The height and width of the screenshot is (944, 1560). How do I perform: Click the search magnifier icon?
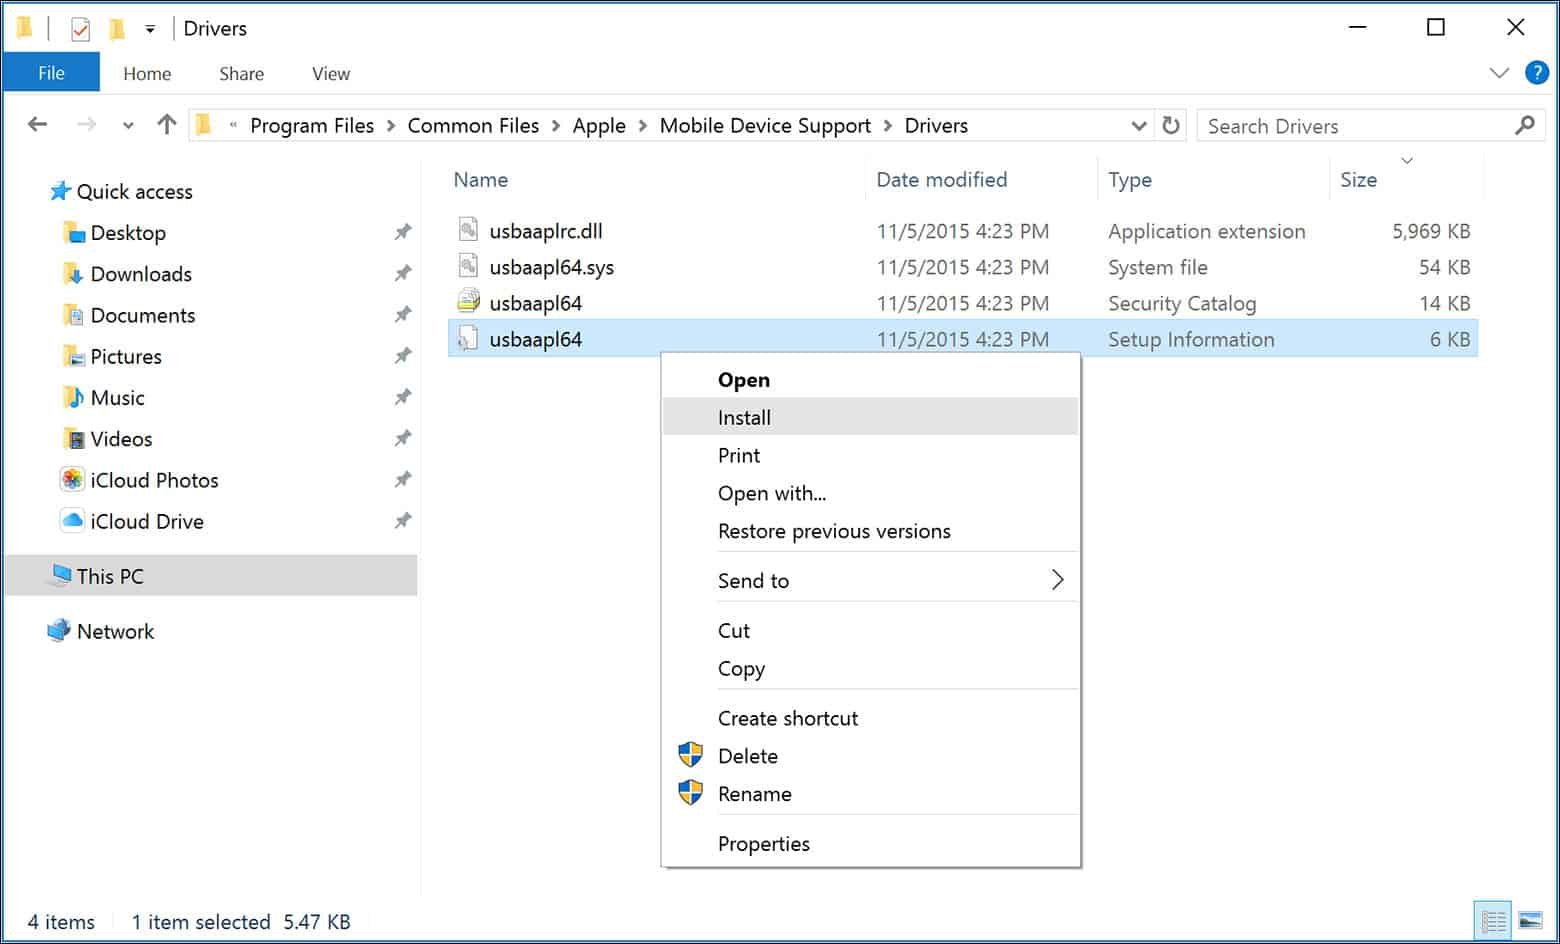(x=1525, y=125)
